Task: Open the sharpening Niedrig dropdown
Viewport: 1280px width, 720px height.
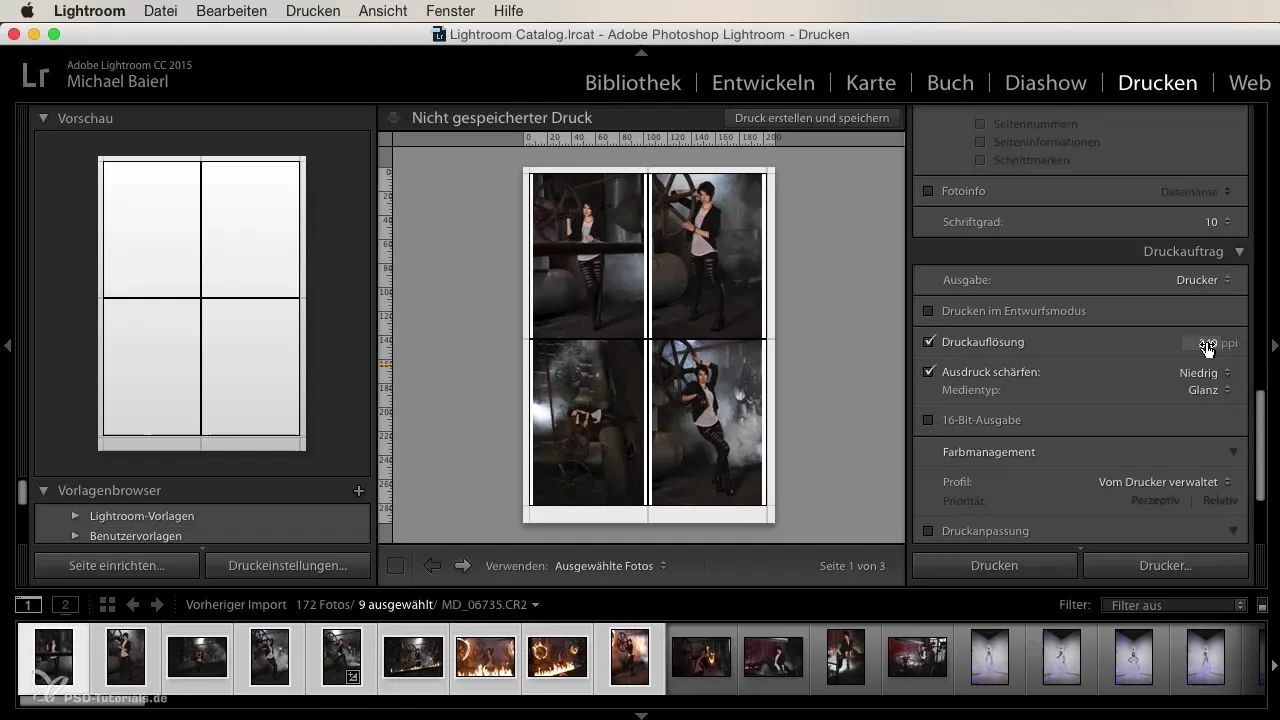Action: 1205,372
